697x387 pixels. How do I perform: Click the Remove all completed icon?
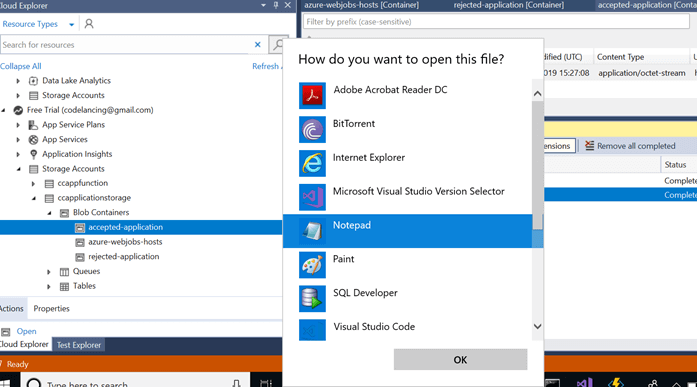(589, 146)
